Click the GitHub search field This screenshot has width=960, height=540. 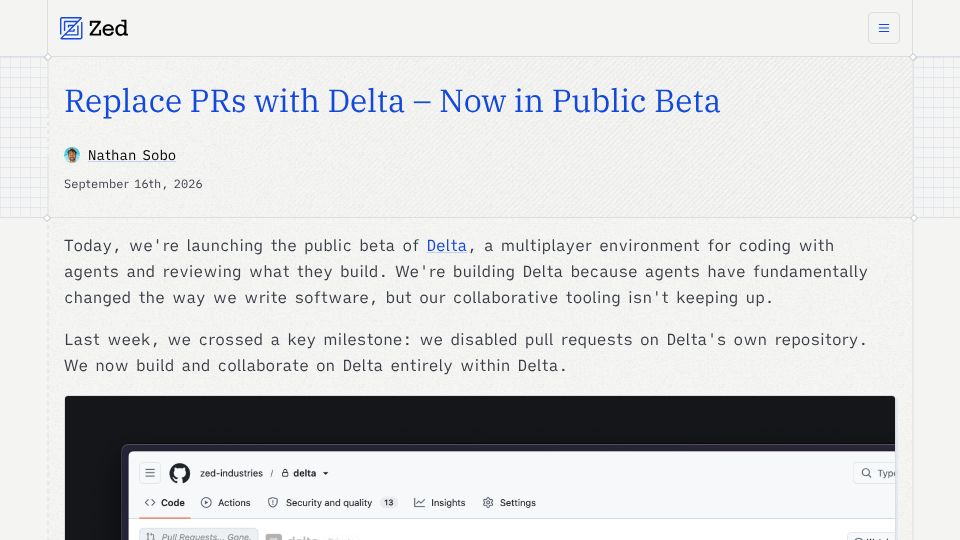pyautogui.click(x=874, y=473)
